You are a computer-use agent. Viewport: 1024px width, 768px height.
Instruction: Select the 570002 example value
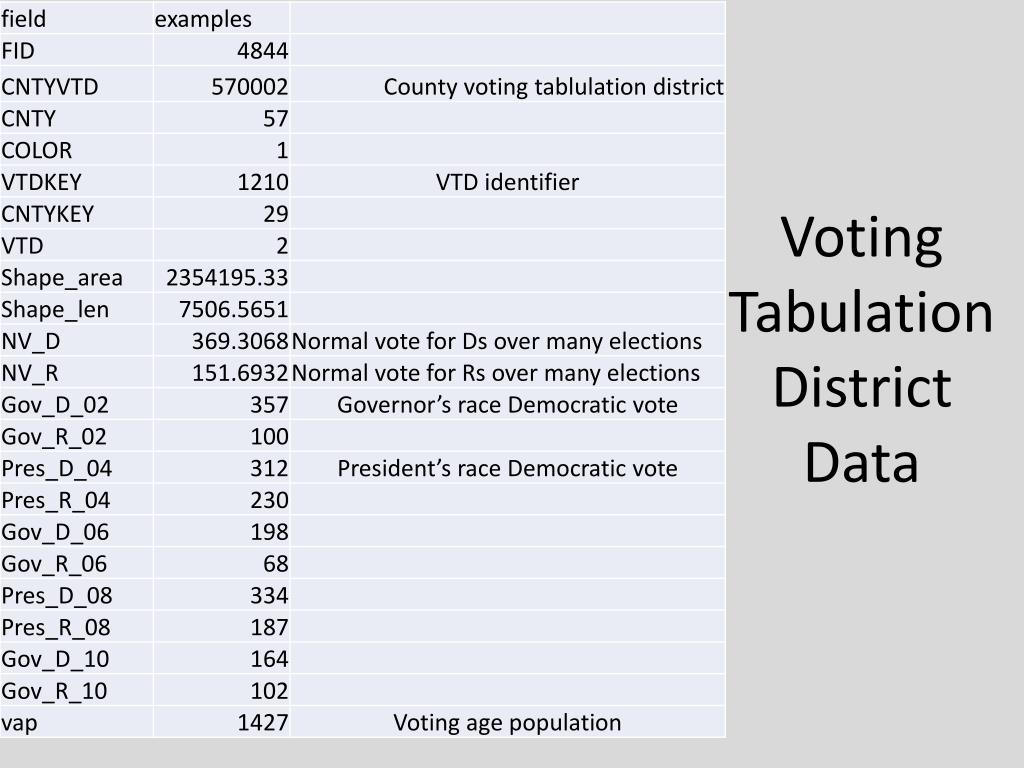249,86
